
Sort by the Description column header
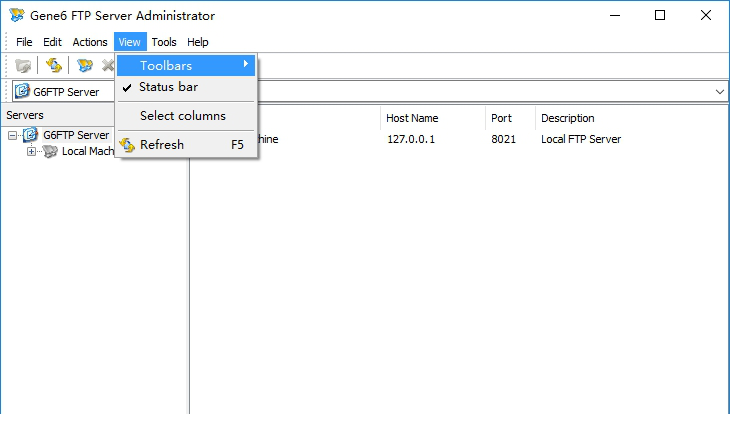click(632, 118)
